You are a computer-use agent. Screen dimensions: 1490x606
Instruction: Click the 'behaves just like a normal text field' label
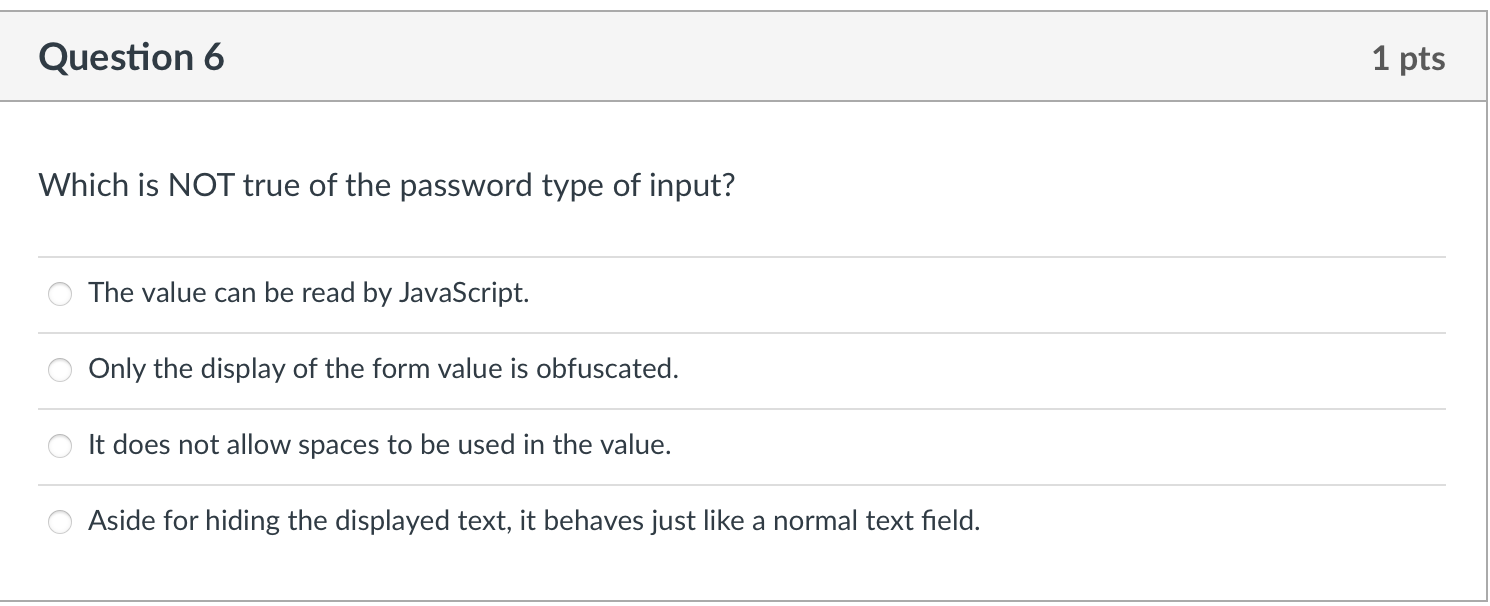pos(534,521)
